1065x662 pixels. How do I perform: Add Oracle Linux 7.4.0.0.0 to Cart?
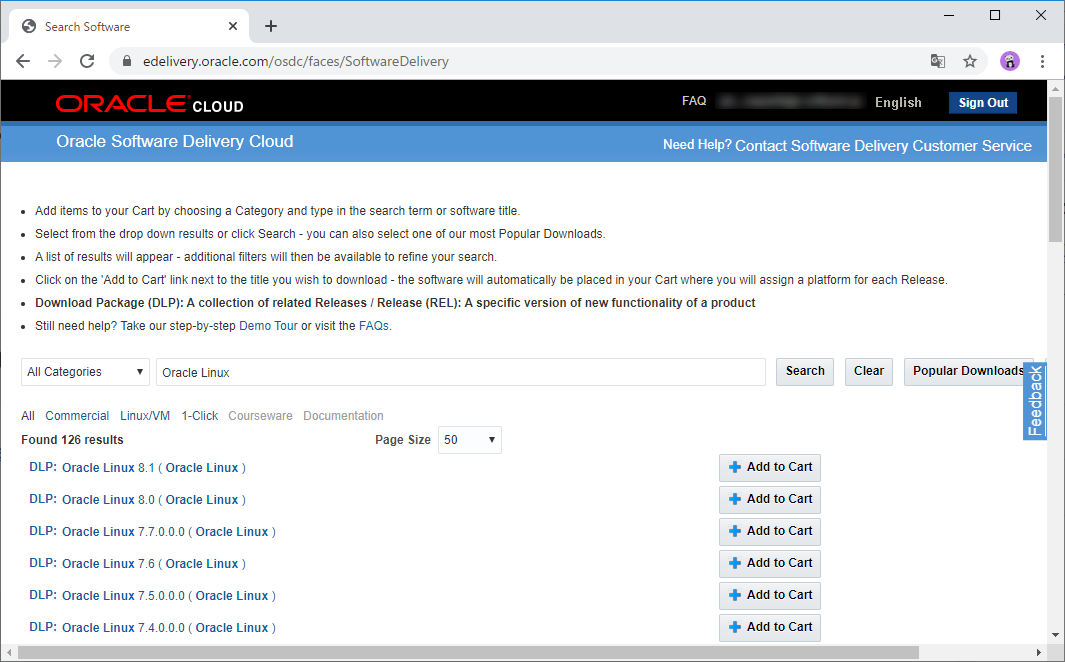point(770,627)
